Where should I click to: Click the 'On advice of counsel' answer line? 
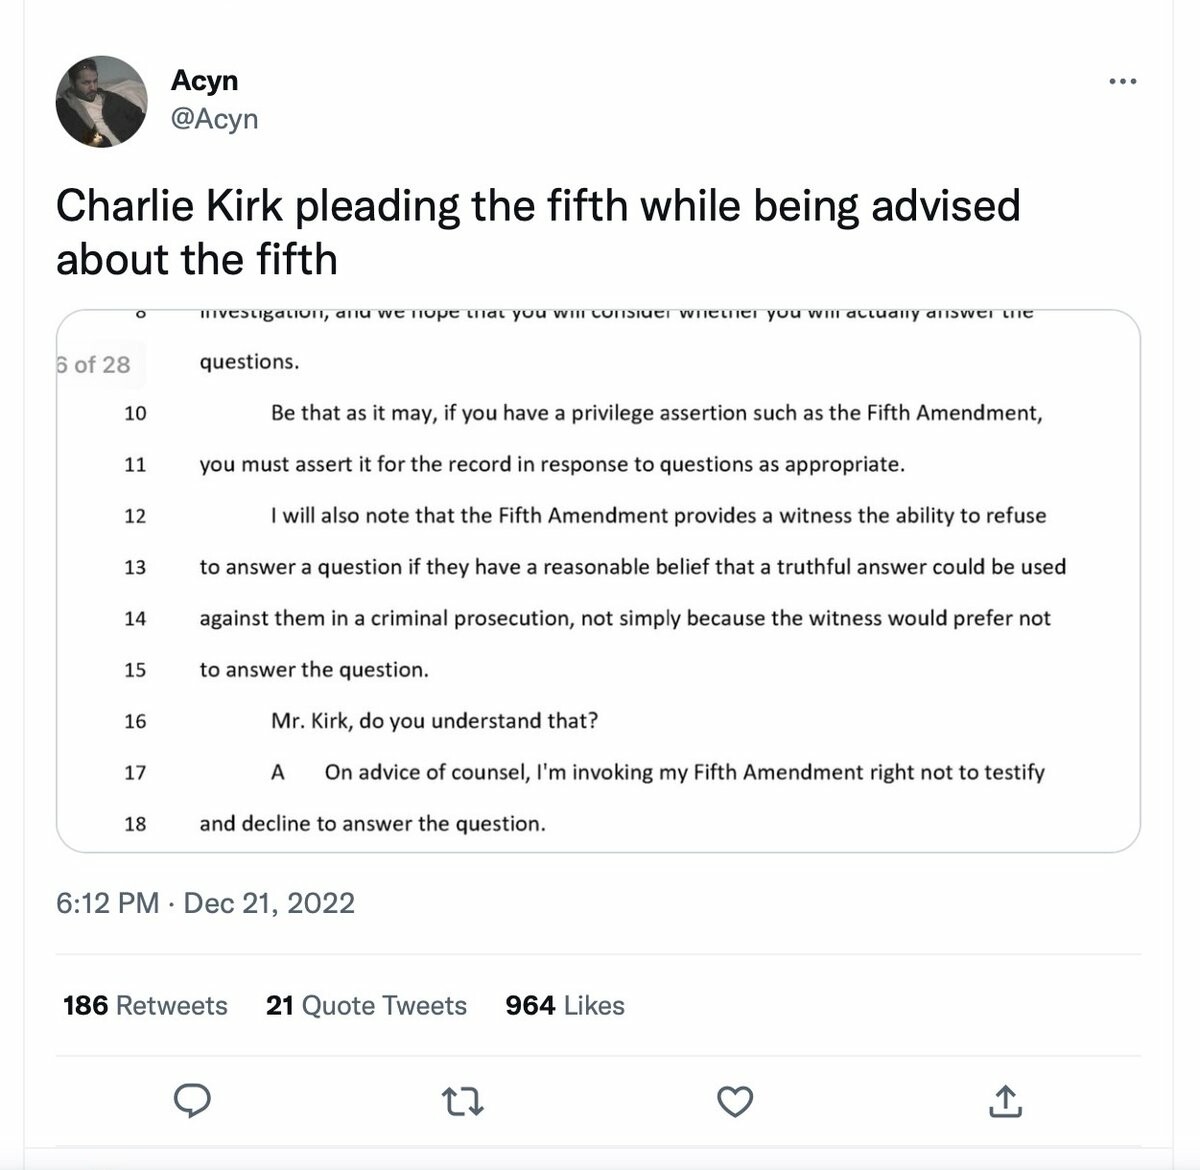coord(684,772)
